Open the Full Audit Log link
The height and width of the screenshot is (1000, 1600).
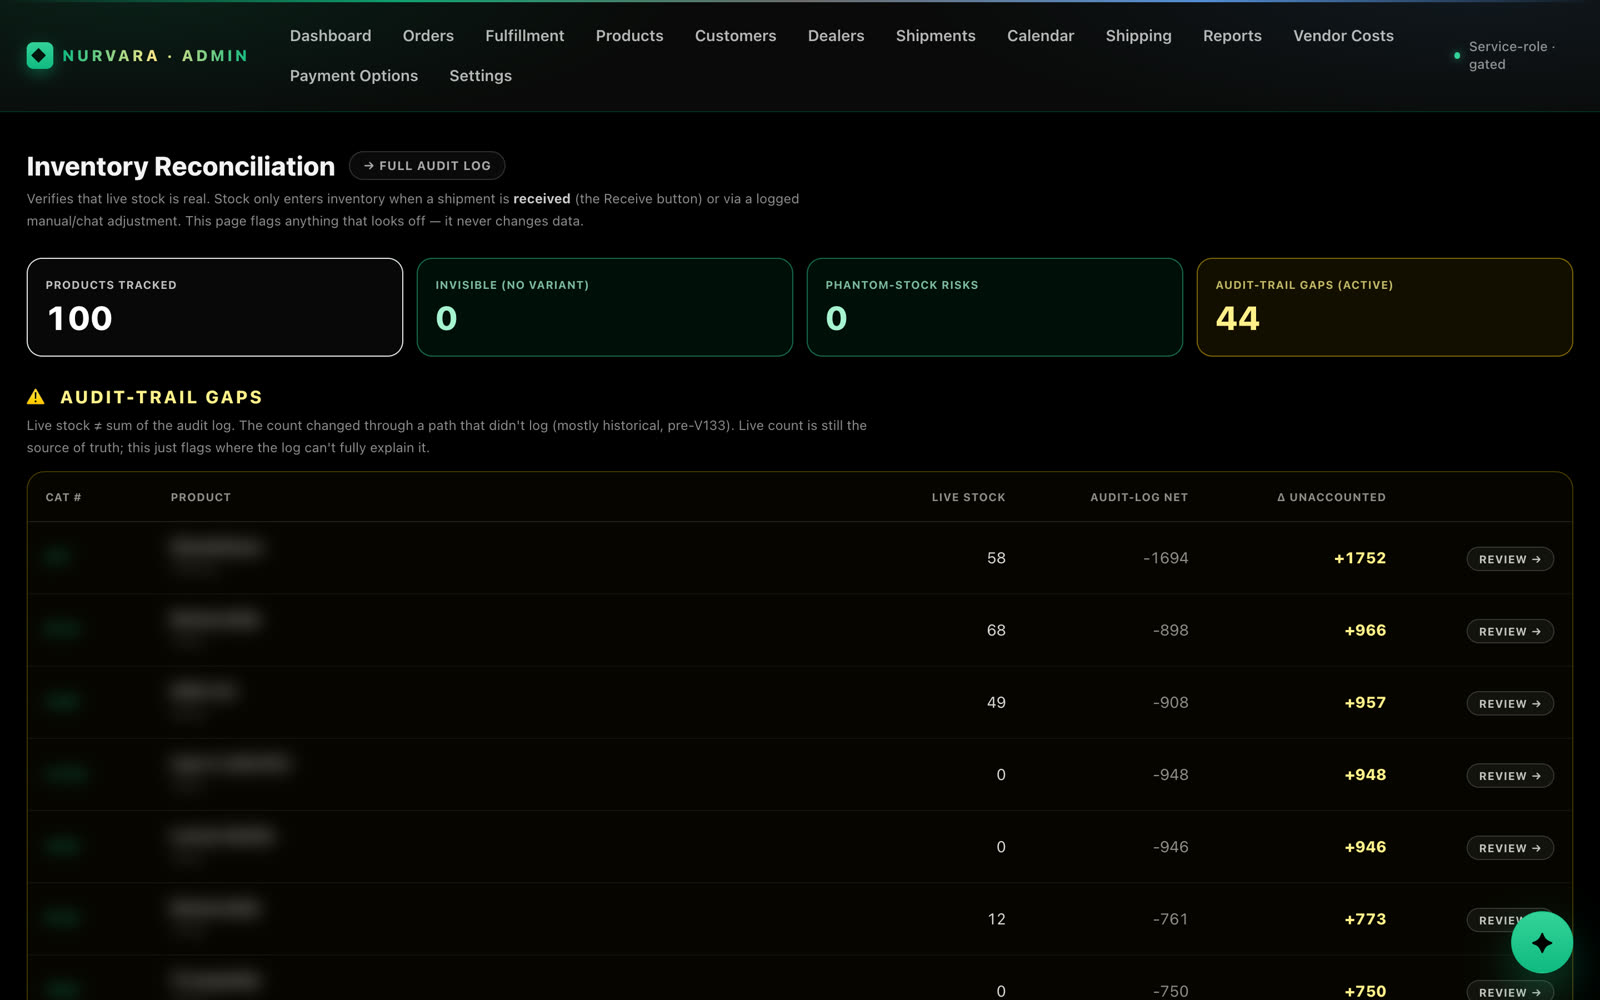point(427,166)
